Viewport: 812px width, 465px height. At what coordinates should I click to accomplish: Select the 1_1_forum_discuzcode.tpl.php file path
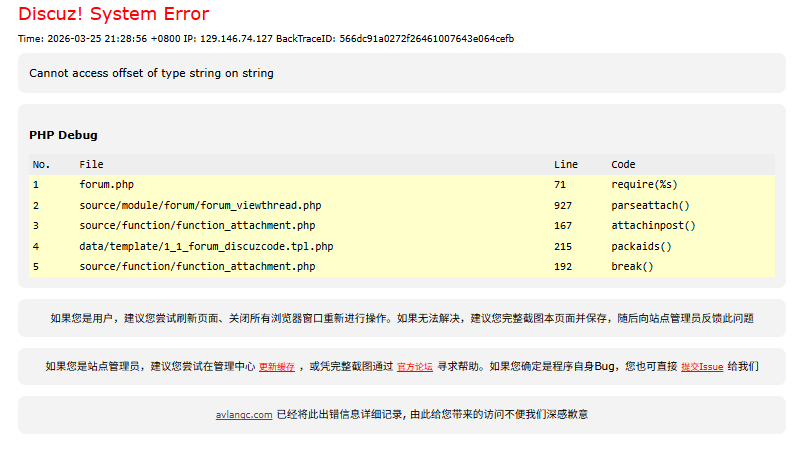pos(206,246)
